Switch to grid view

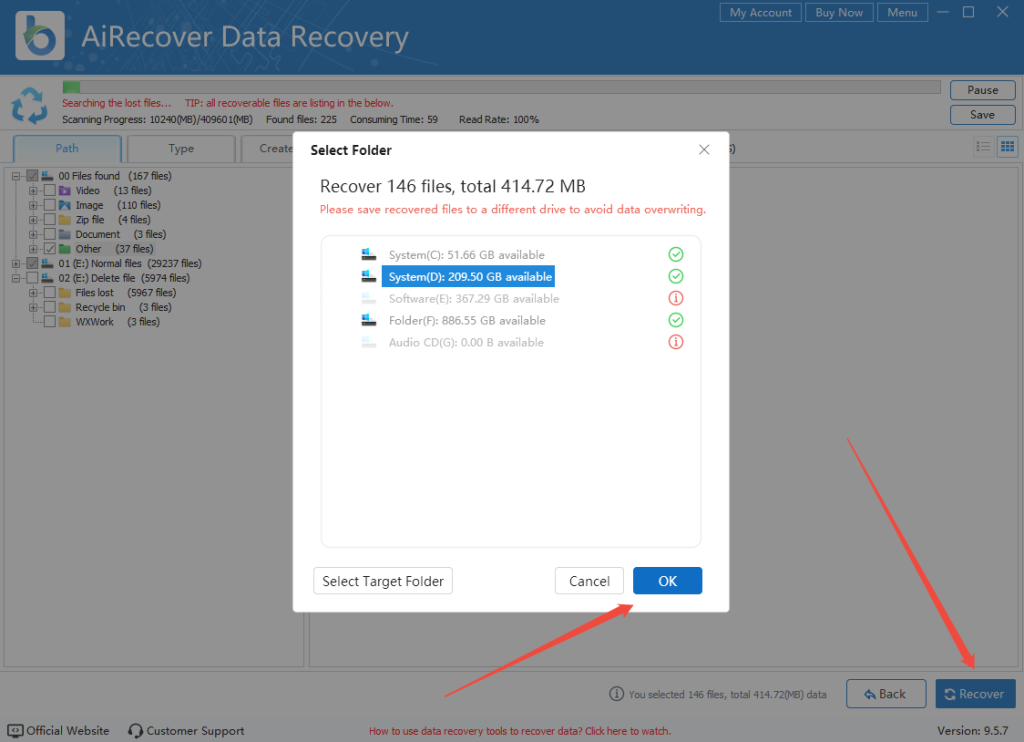coord(1008,147)
